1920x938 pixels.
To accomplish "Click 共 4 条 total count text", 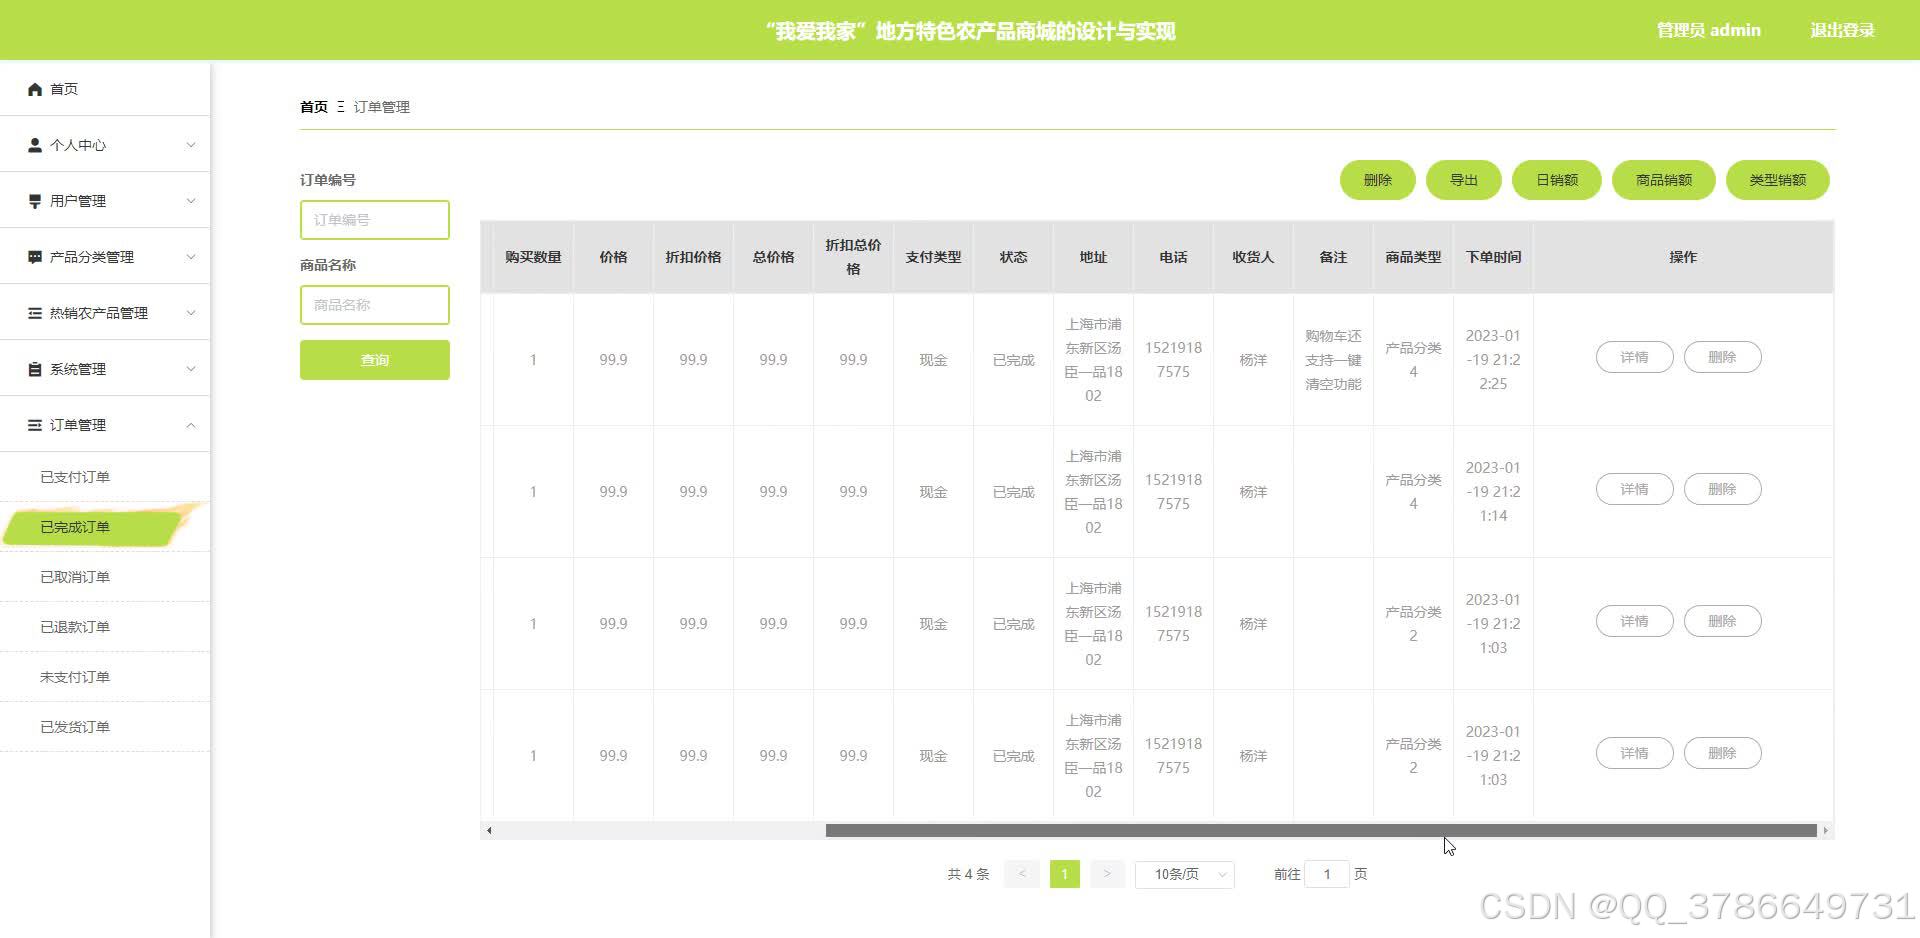I will tap(968, 874).
